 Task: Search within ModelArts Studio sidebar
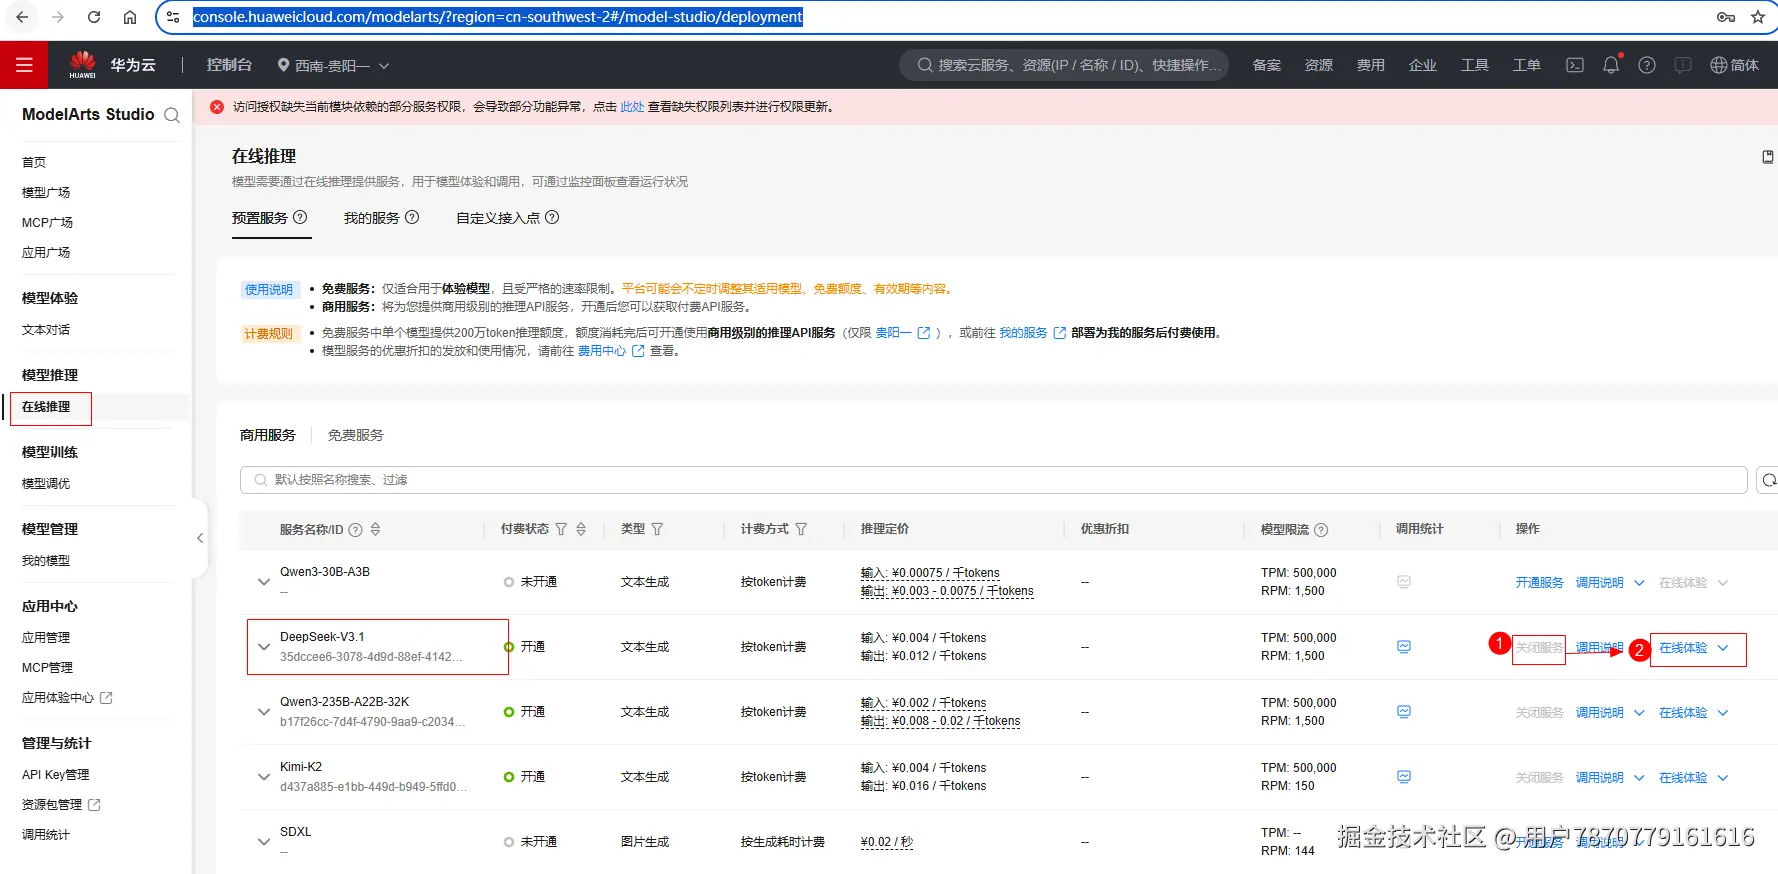pyautogui.click(x=172, y=115)
